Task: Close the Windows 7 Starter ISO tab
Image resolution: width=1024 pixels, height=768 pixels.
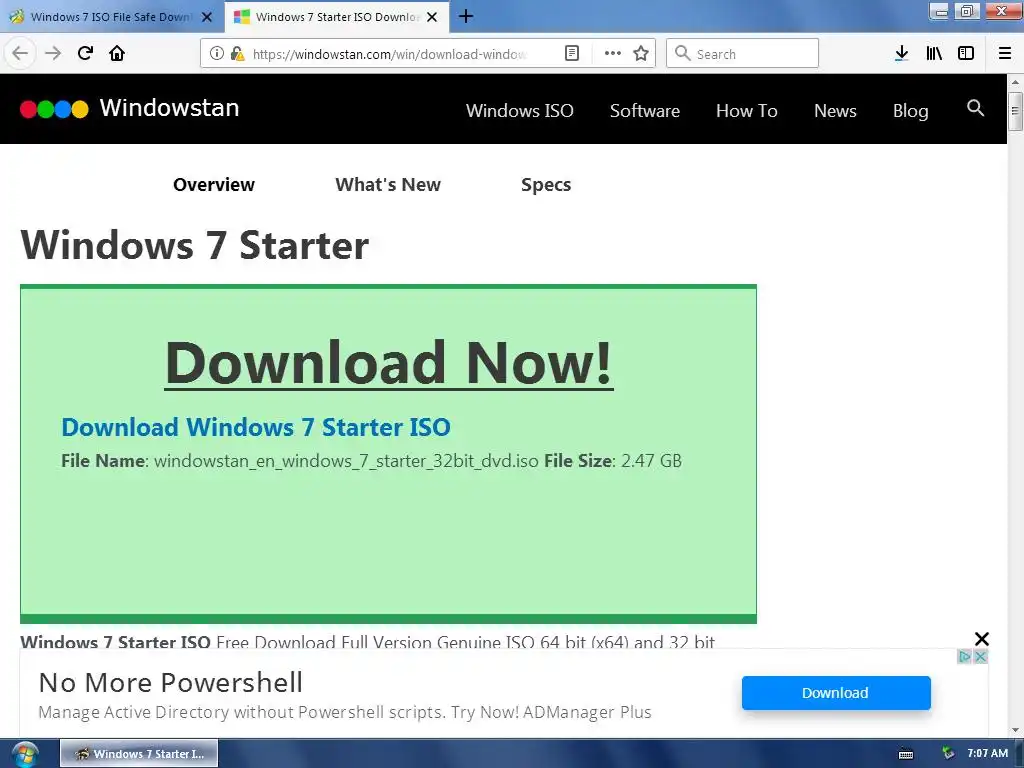Action: point(432,17)
